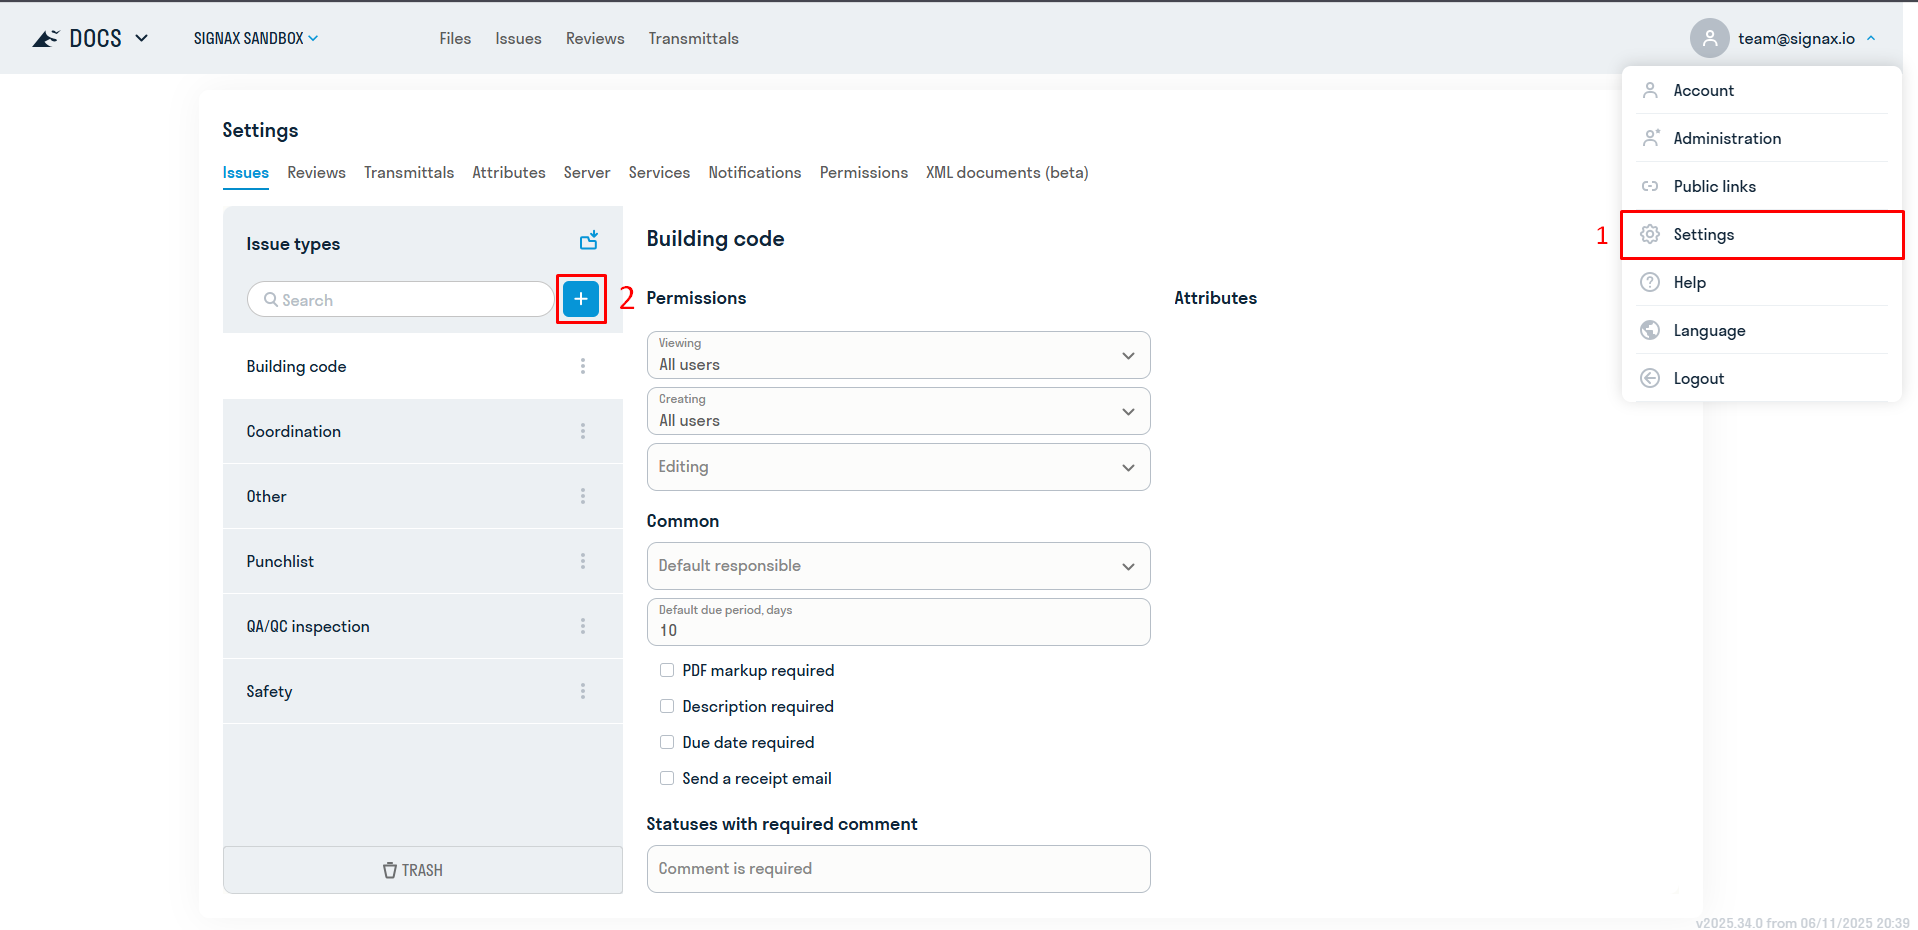1918x930 pixels.
Task: Go to Issues in top navigation
Action: tap(518, 38)
